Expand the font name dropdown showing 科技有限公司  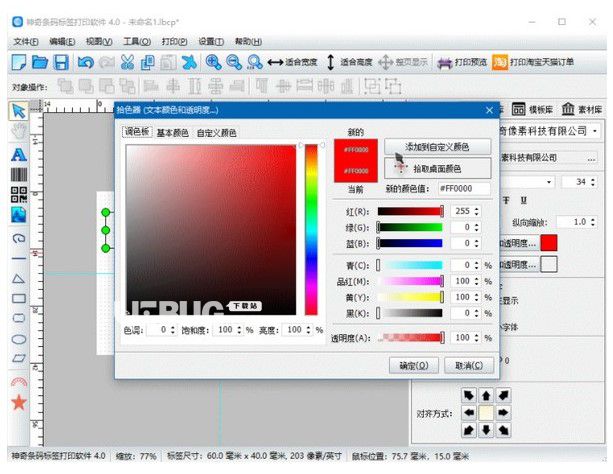tap(595, 131)
